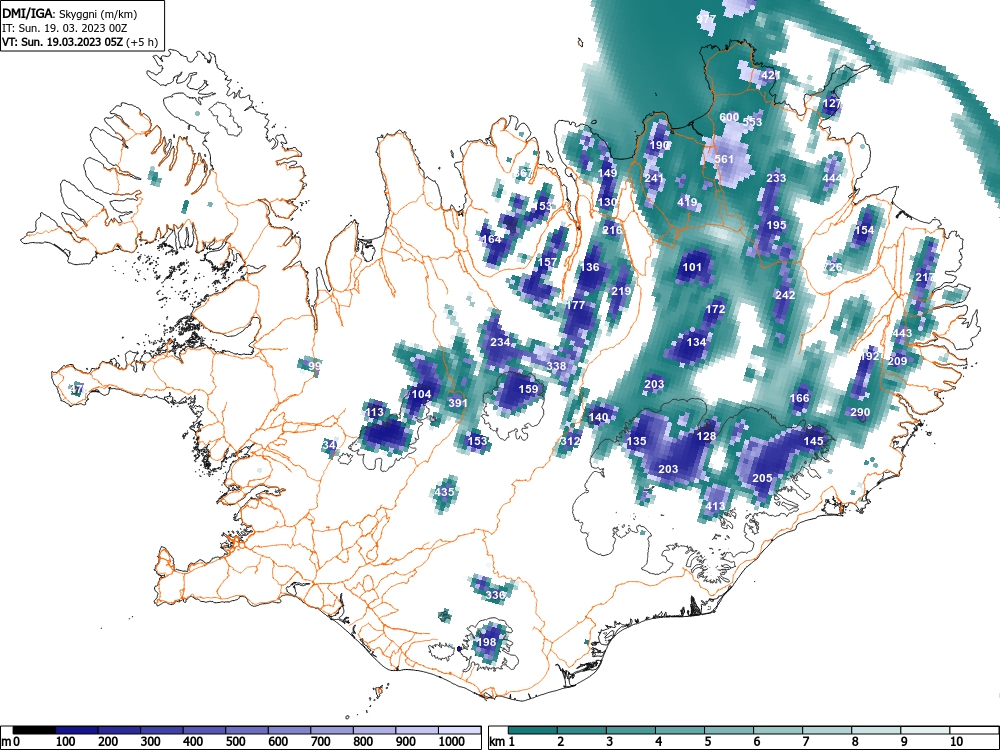Image resolution: width=1000 pixels, height=750 pixels.
Task: Click the visibility value 443
Action: [x=902, y=333]
